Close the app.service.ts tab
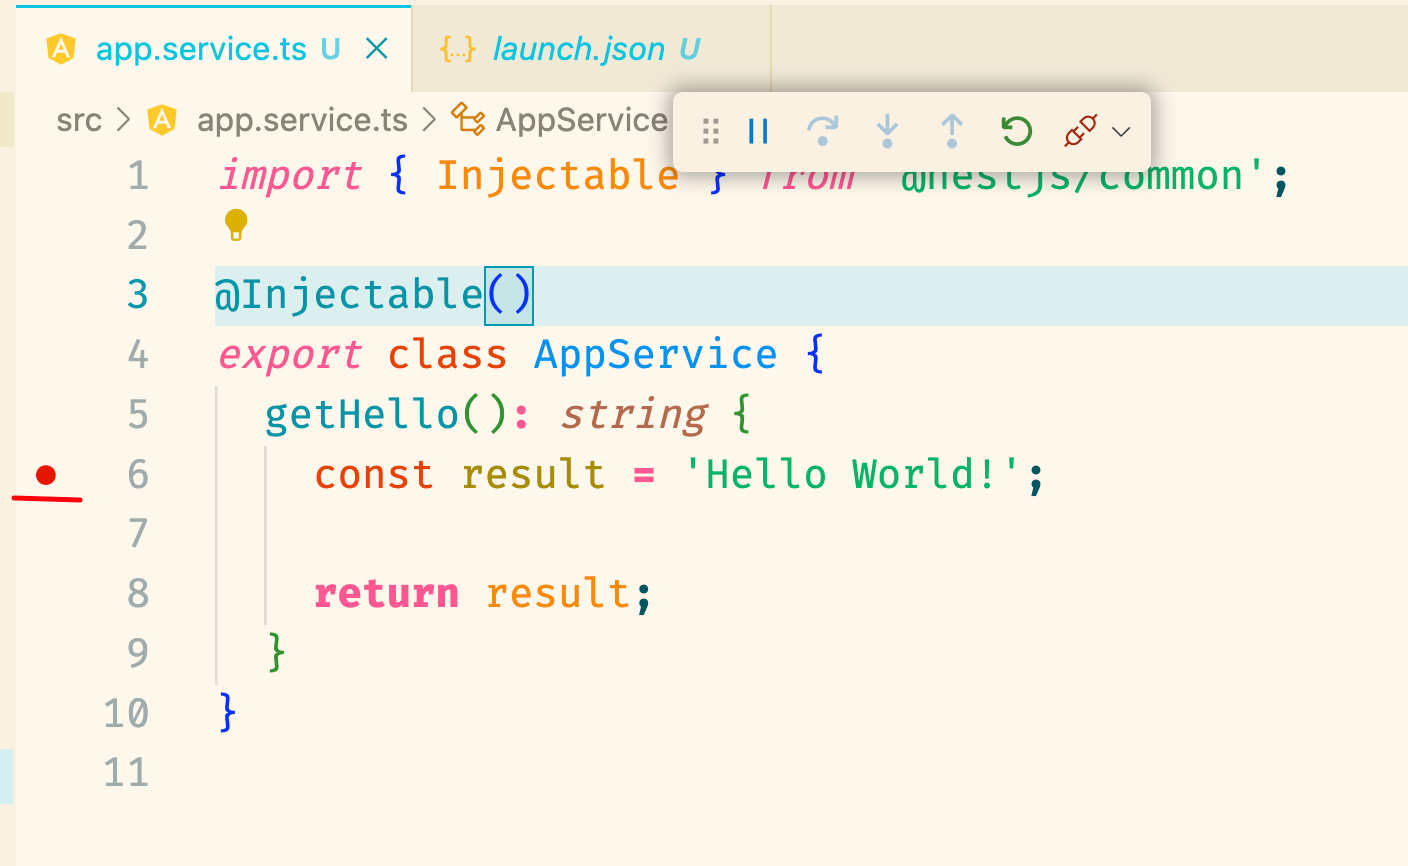This screenshot has height=866, width=1408. 377,48
